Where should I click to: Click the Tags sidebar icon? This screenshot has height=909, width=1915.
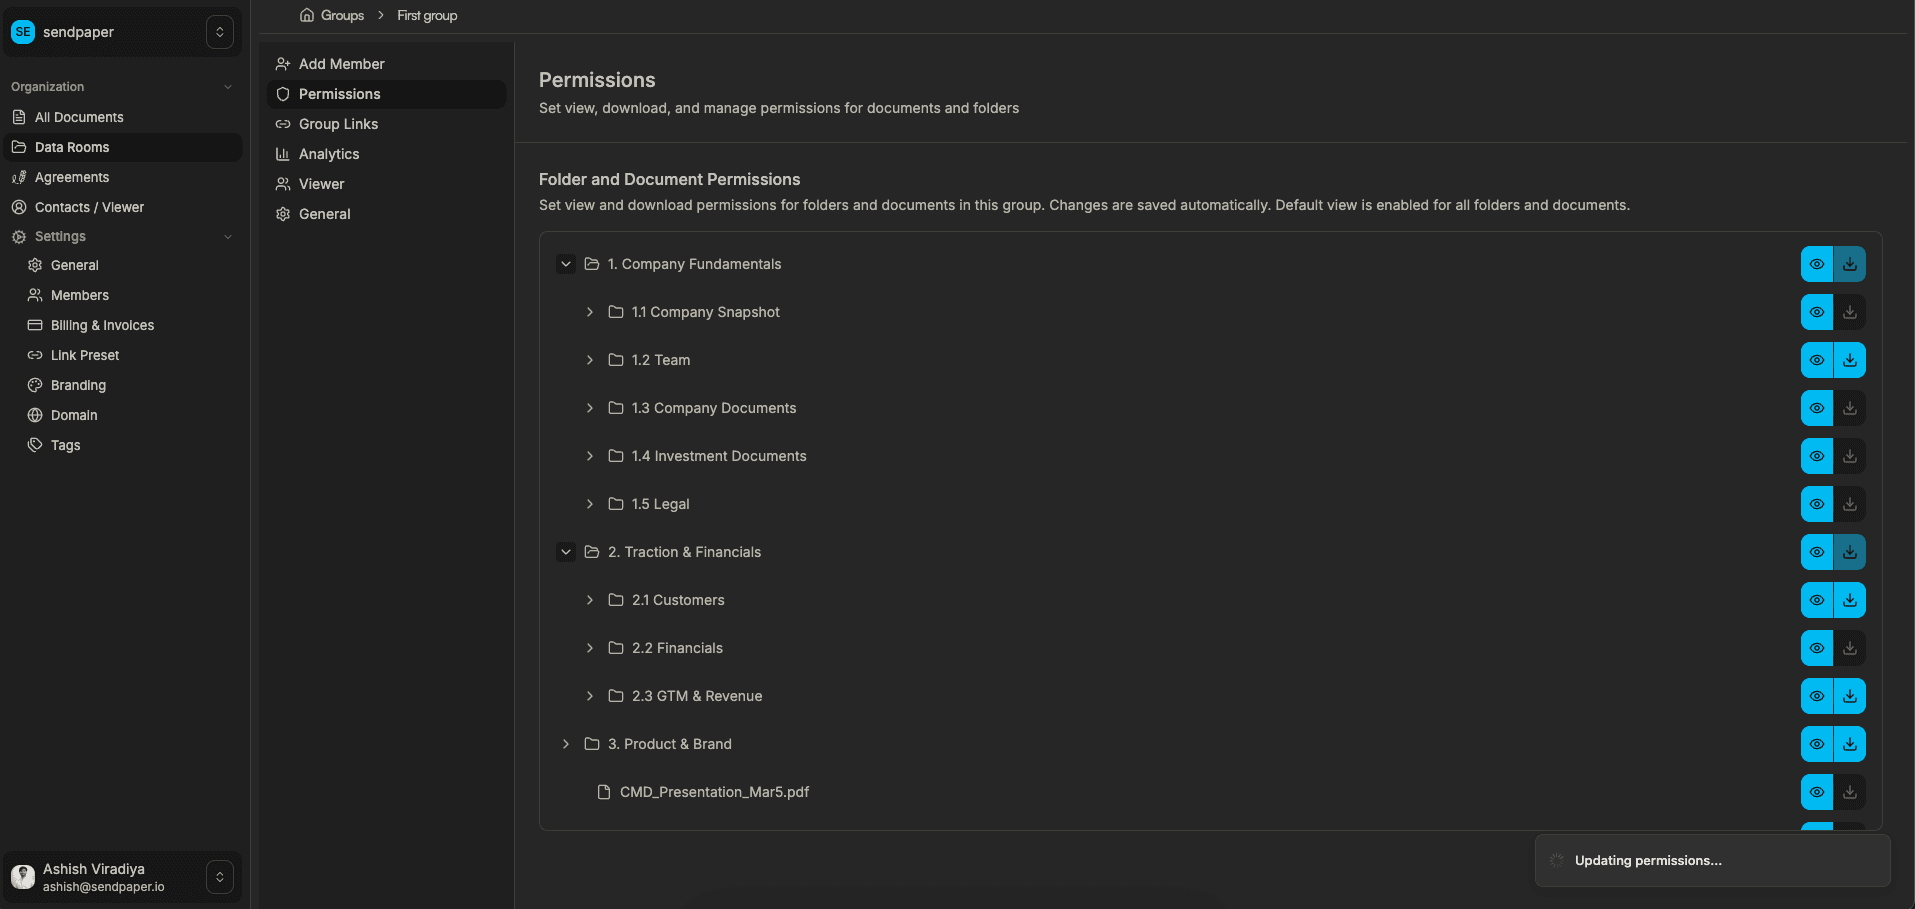click(x=34, y=445)
